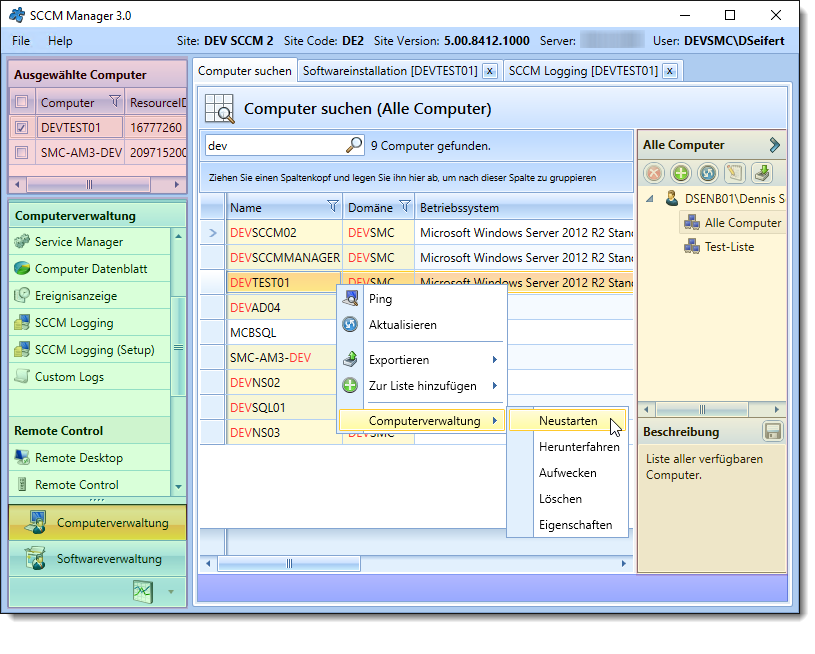Close the Softwareinstallation tab
Viewport: 815px width, 654px height.
tap(490, 71)
